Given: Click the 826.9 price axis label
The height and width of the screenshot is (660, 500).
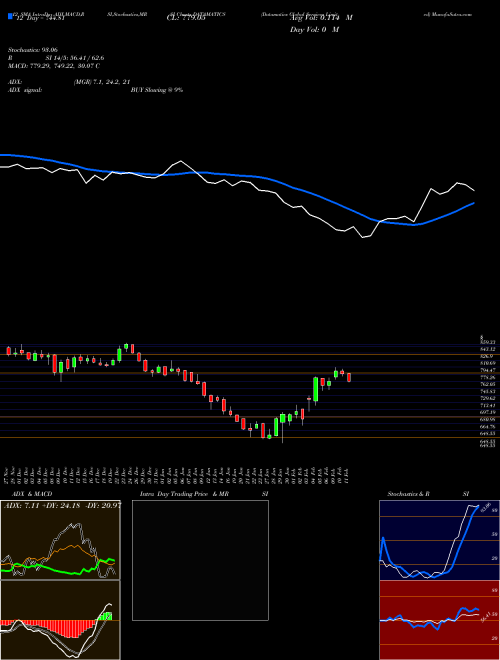Looking at the screenshot, I should [x=487, y=356].
